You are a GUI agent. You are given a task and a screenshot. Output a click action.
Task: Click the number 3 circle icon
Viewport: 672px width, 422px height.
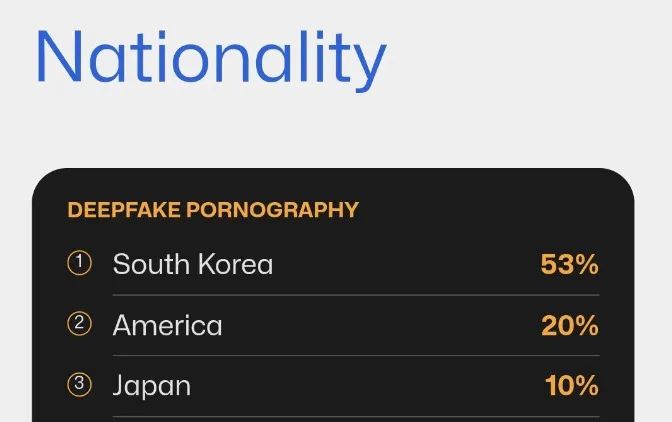point(79,385)
